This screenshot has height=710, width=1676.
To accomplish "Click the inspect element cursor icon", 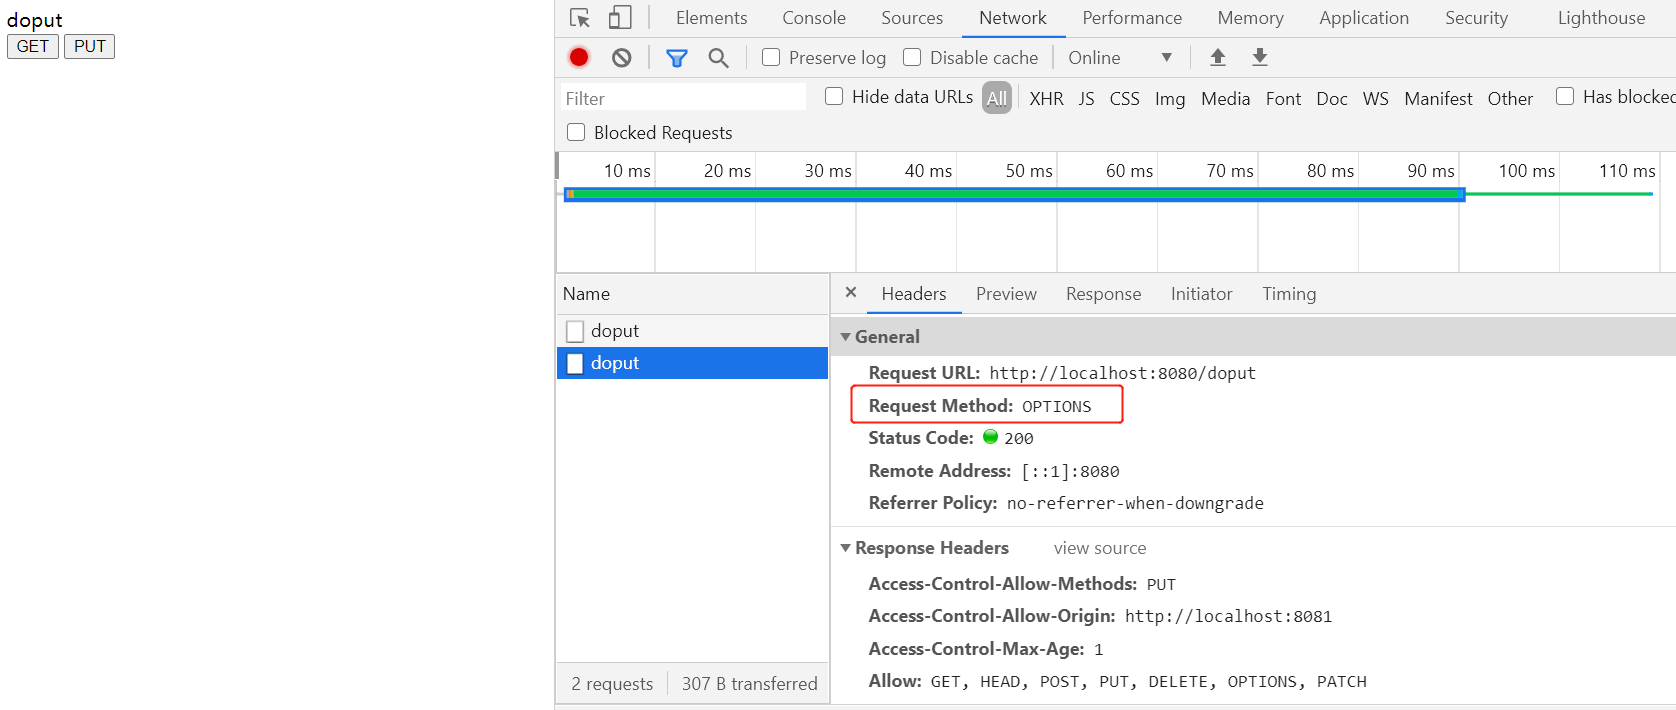I will (x=580, y=18).
